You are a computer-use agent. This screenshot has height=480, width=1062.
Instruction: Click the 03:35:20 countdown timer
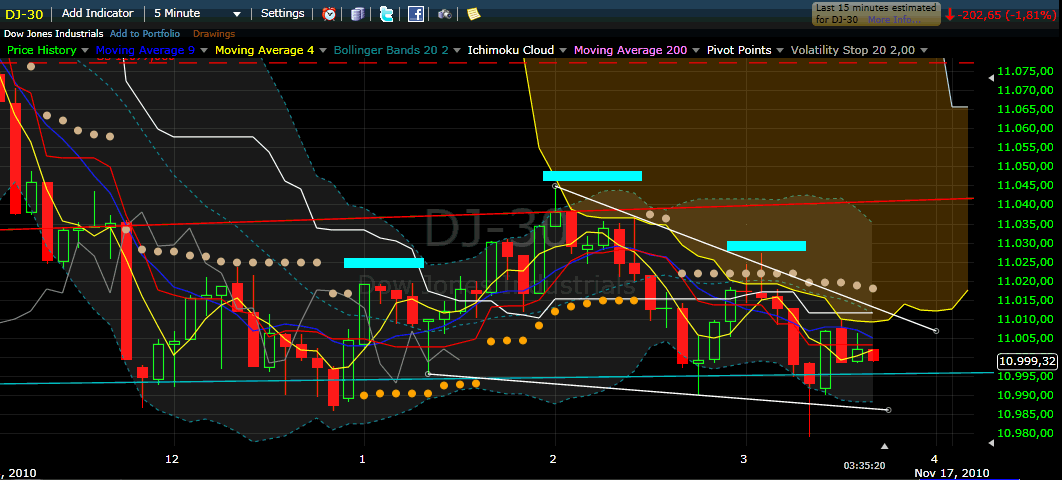[864, 466]
